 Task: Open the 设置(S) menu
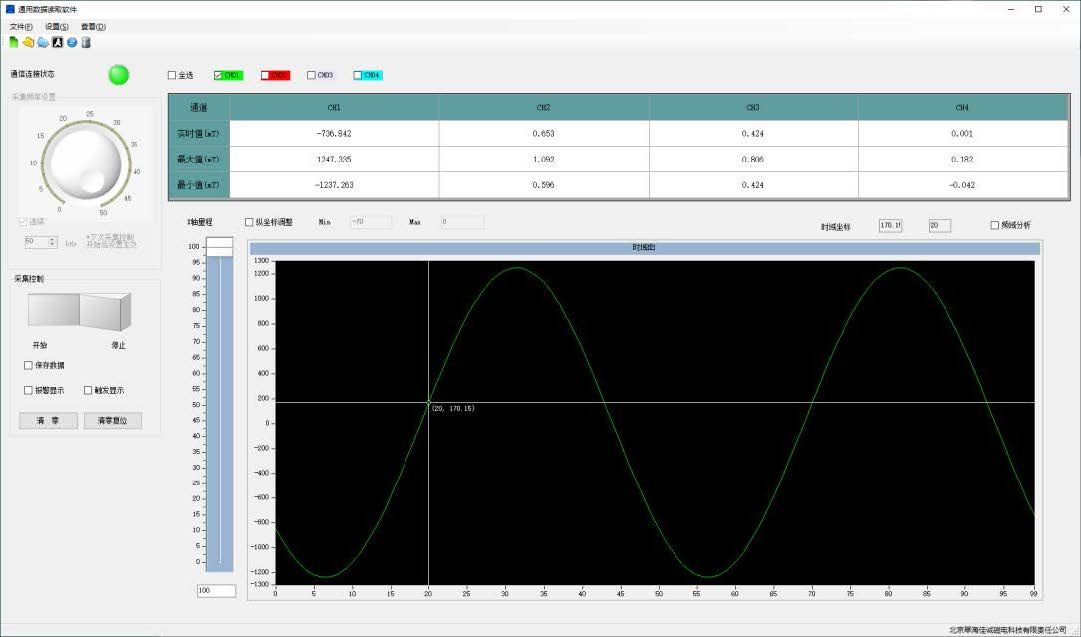point(57,26)
